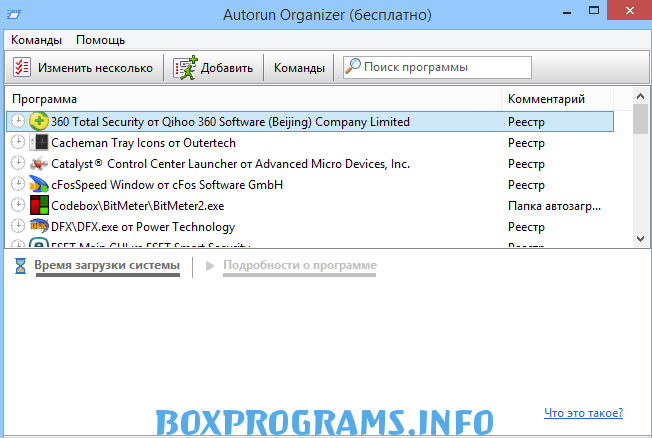Click clock icon beside DFX\DFX.exe

pyautogui.click(x=18, y=225)
